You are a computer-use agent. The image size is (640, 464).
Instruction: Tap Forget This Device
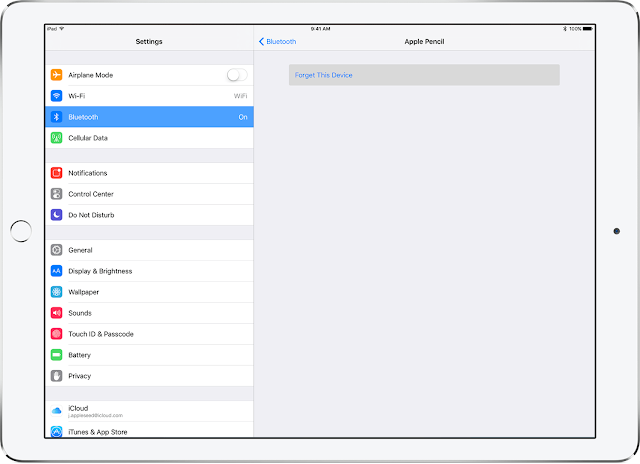pyautogui.click(x=424, y=75)
